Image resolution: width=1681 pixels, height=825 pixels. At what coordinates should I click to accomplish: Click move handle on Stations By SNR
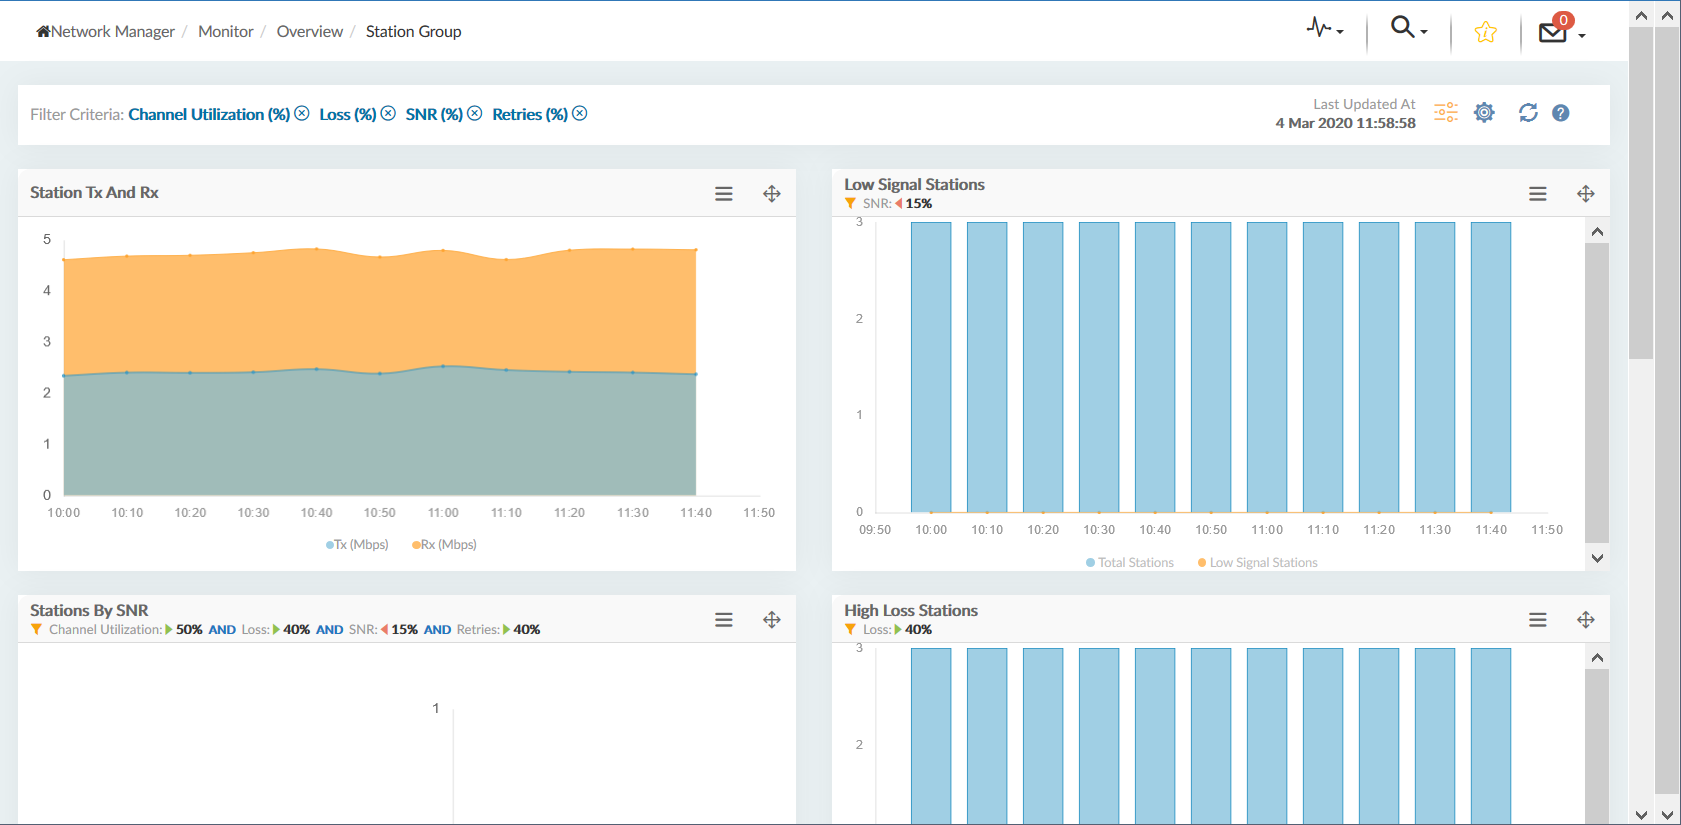[771, 620]
